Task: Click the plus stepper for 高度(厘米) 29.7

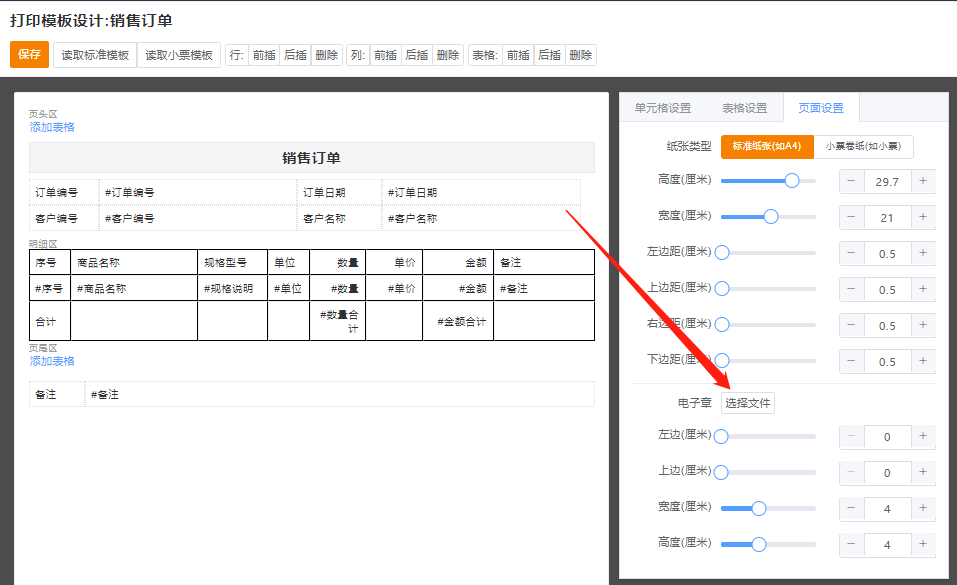Action: [922, 182]
